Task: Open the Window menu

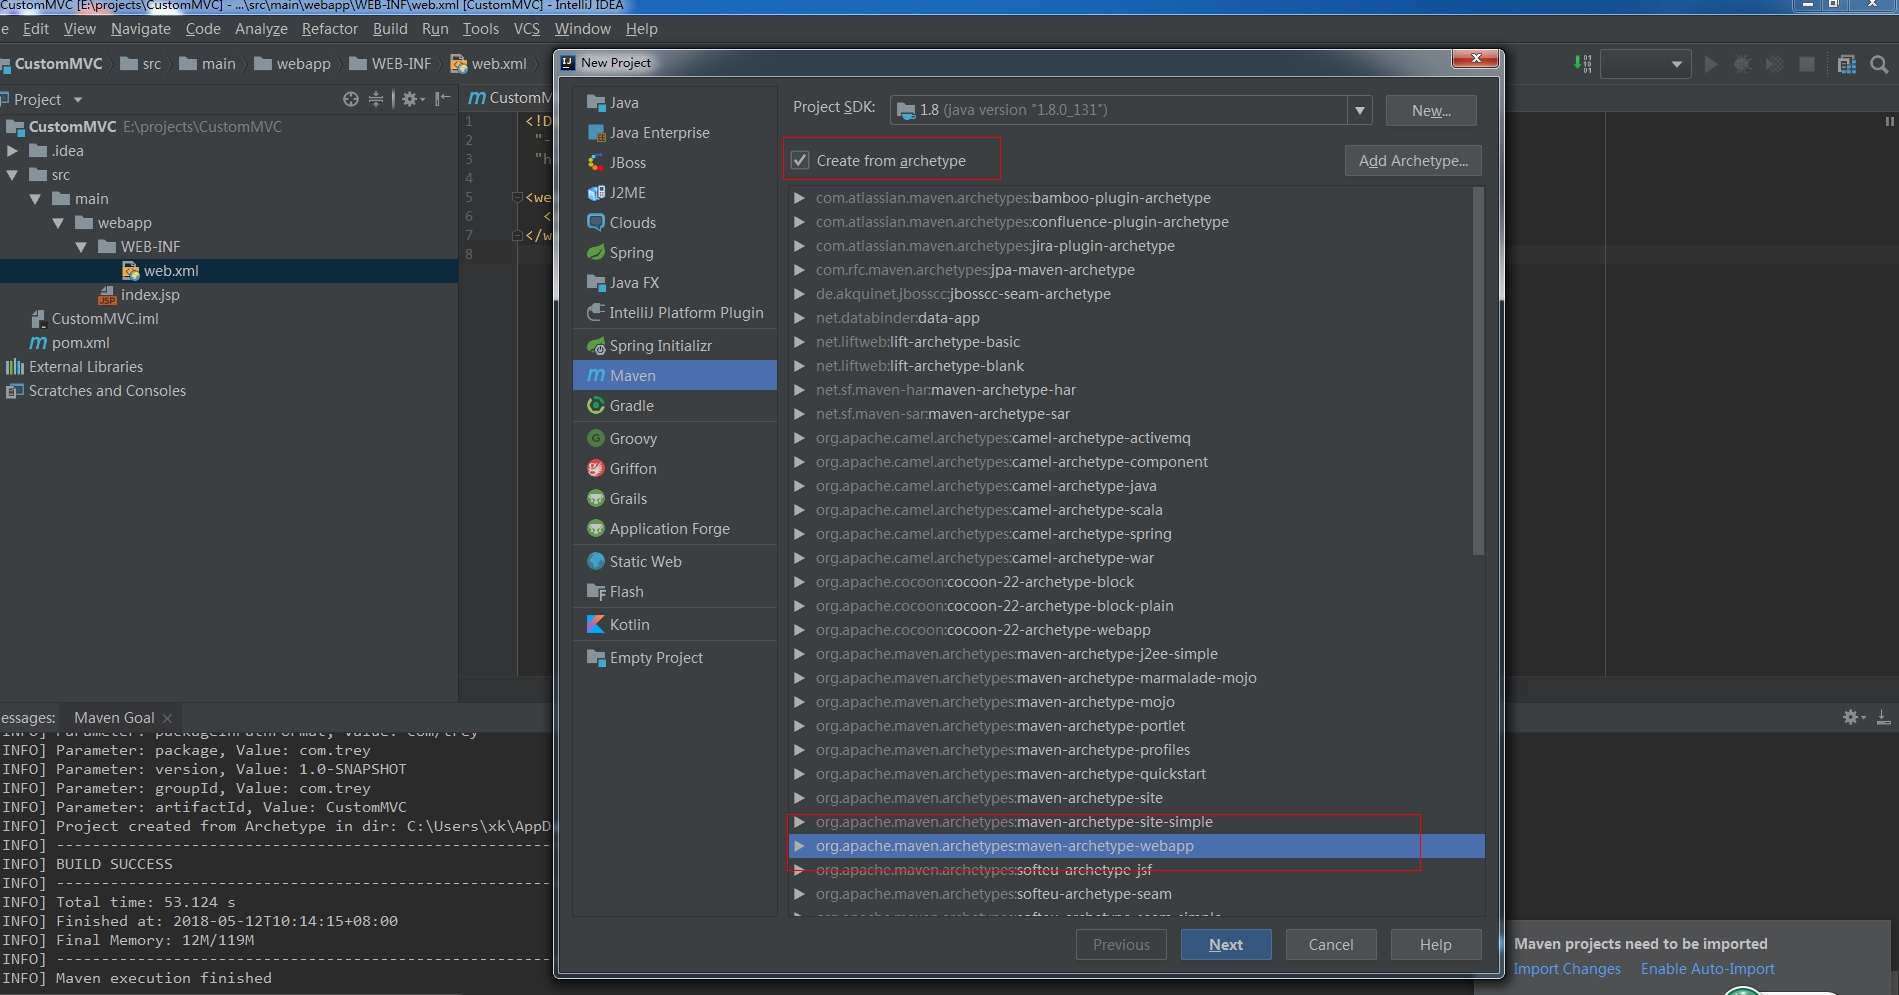Action: click(582, 29)
